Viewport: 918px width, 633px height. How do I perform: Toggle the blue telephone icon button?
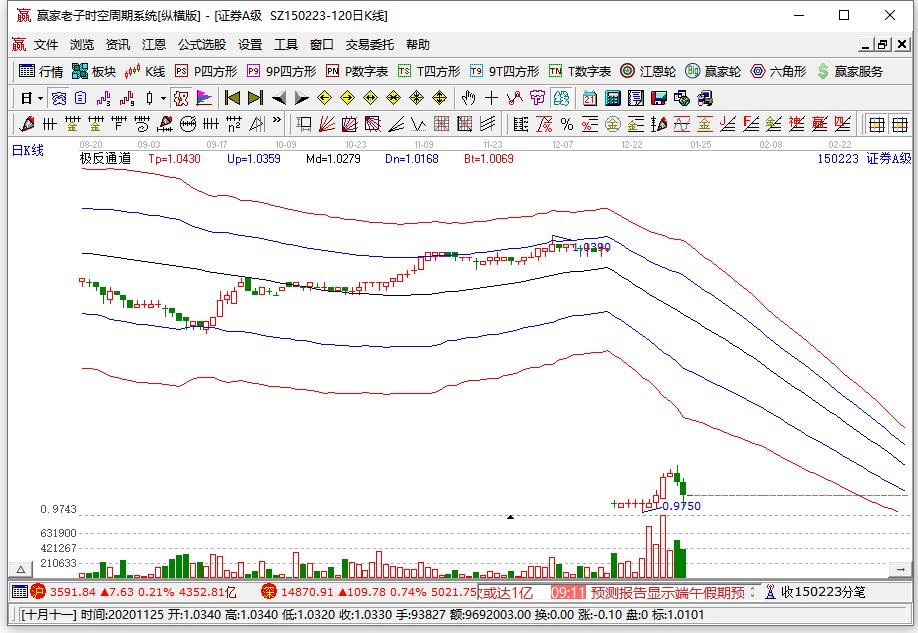59,98
